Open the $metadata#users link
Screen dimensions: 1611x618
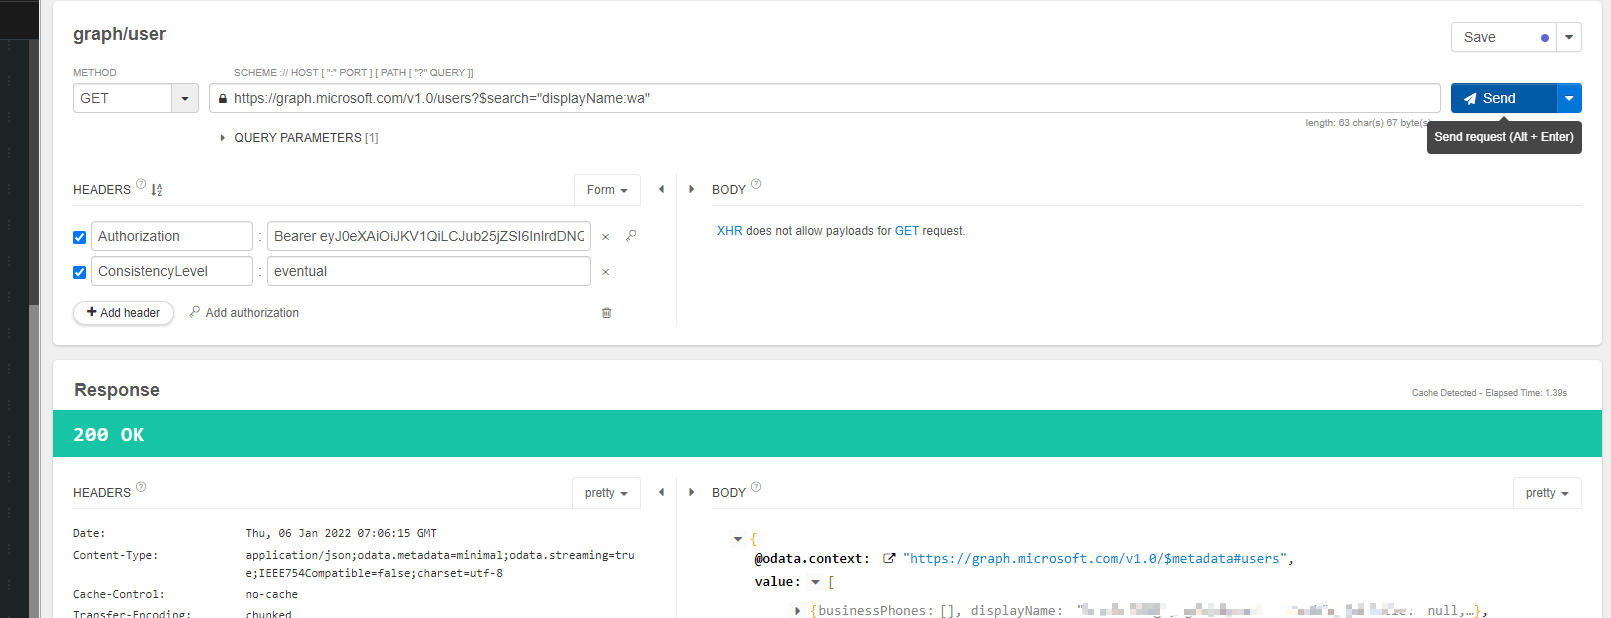[x=1095, y=559]
